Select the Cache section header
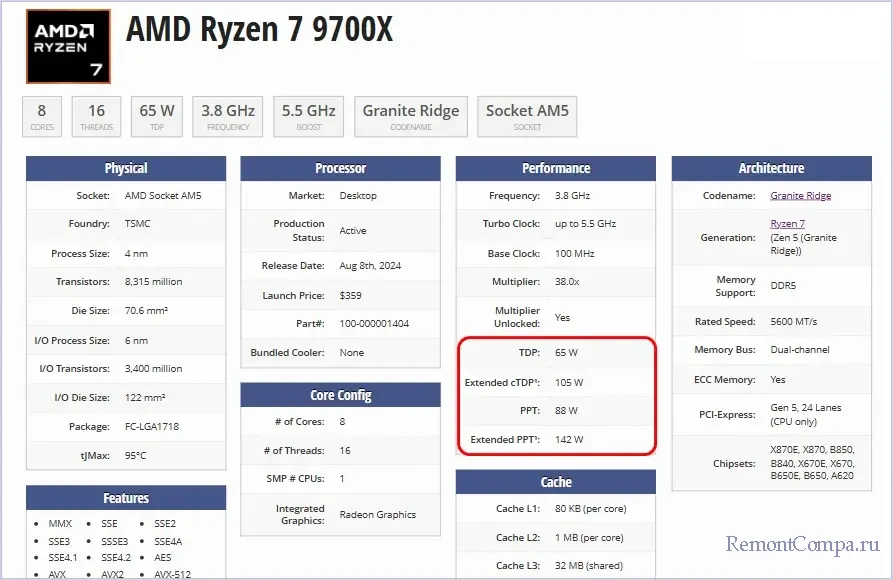 pyautogui.click(x=556, y=482)
